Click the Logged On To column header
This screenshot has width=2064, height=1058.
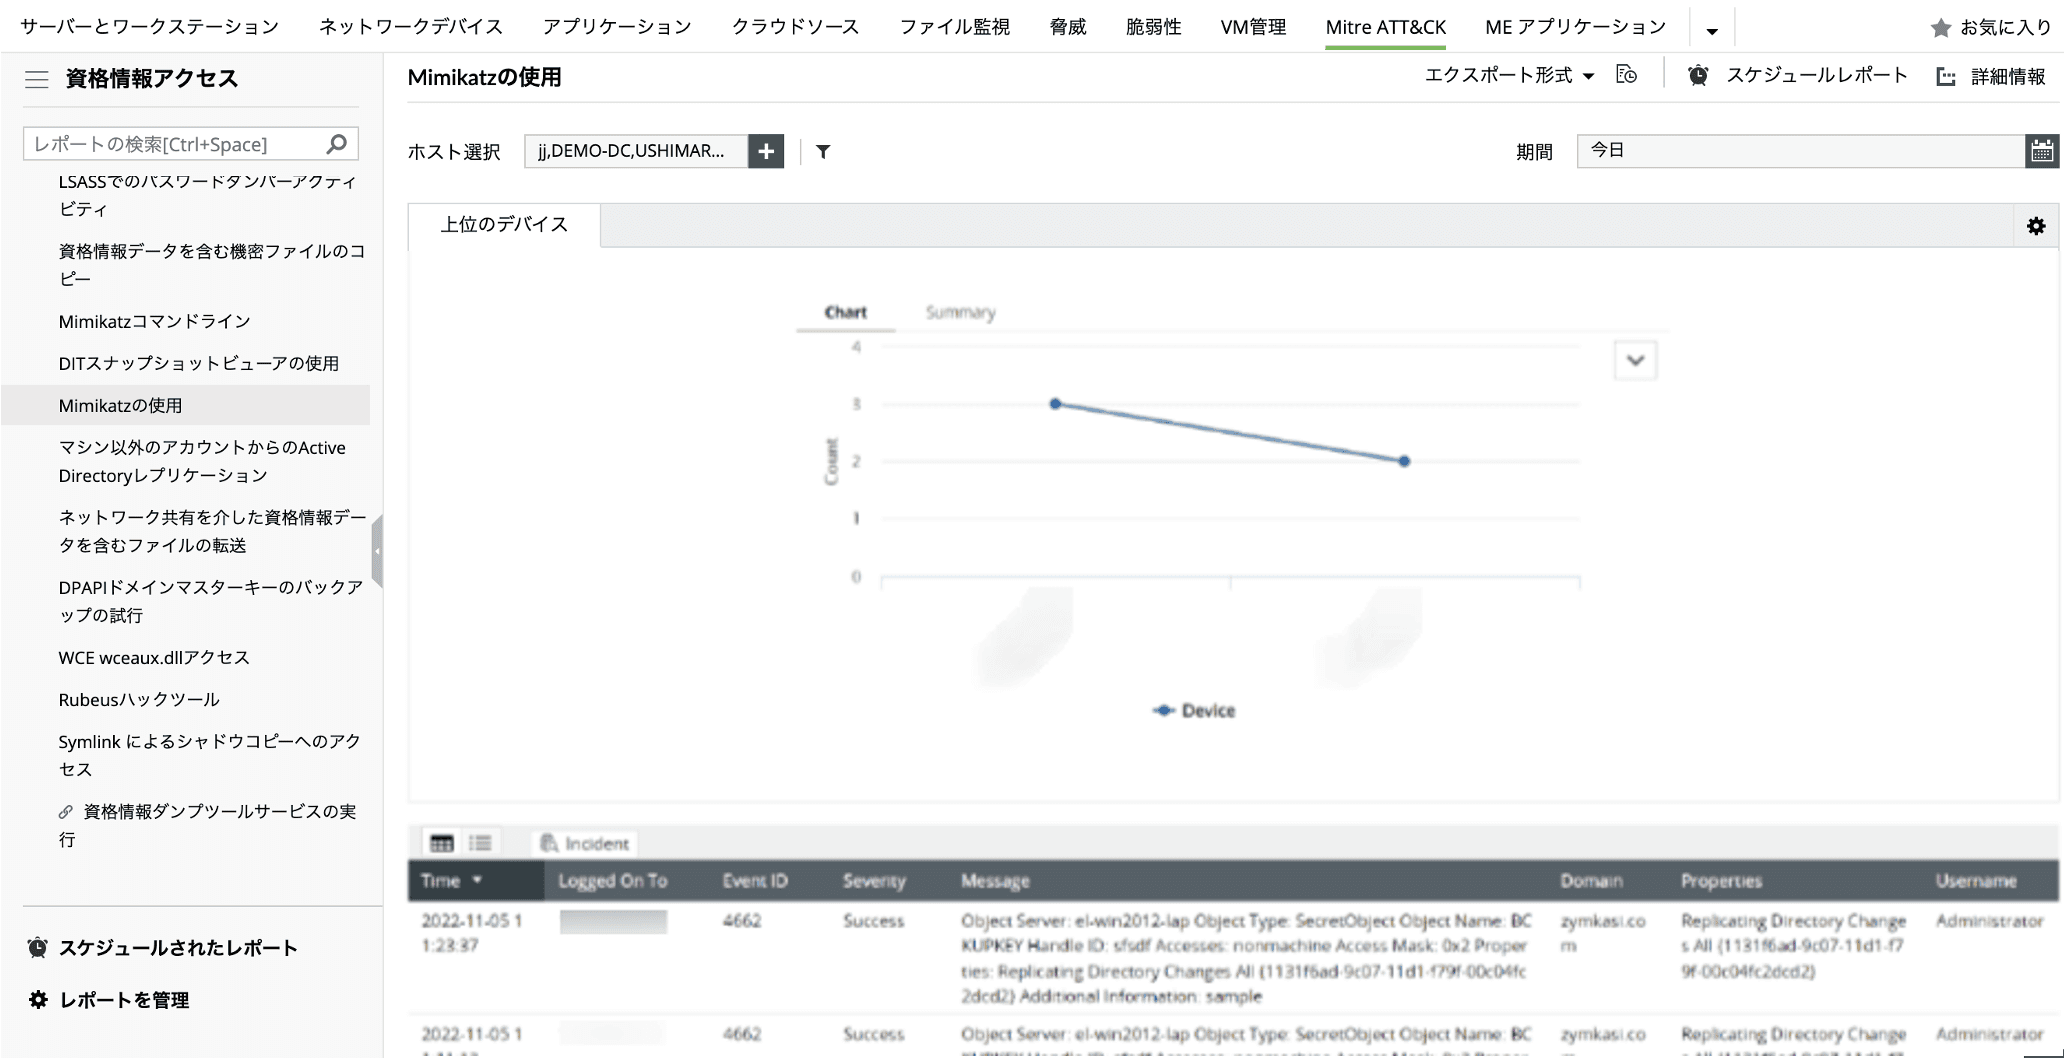point(612,881)
